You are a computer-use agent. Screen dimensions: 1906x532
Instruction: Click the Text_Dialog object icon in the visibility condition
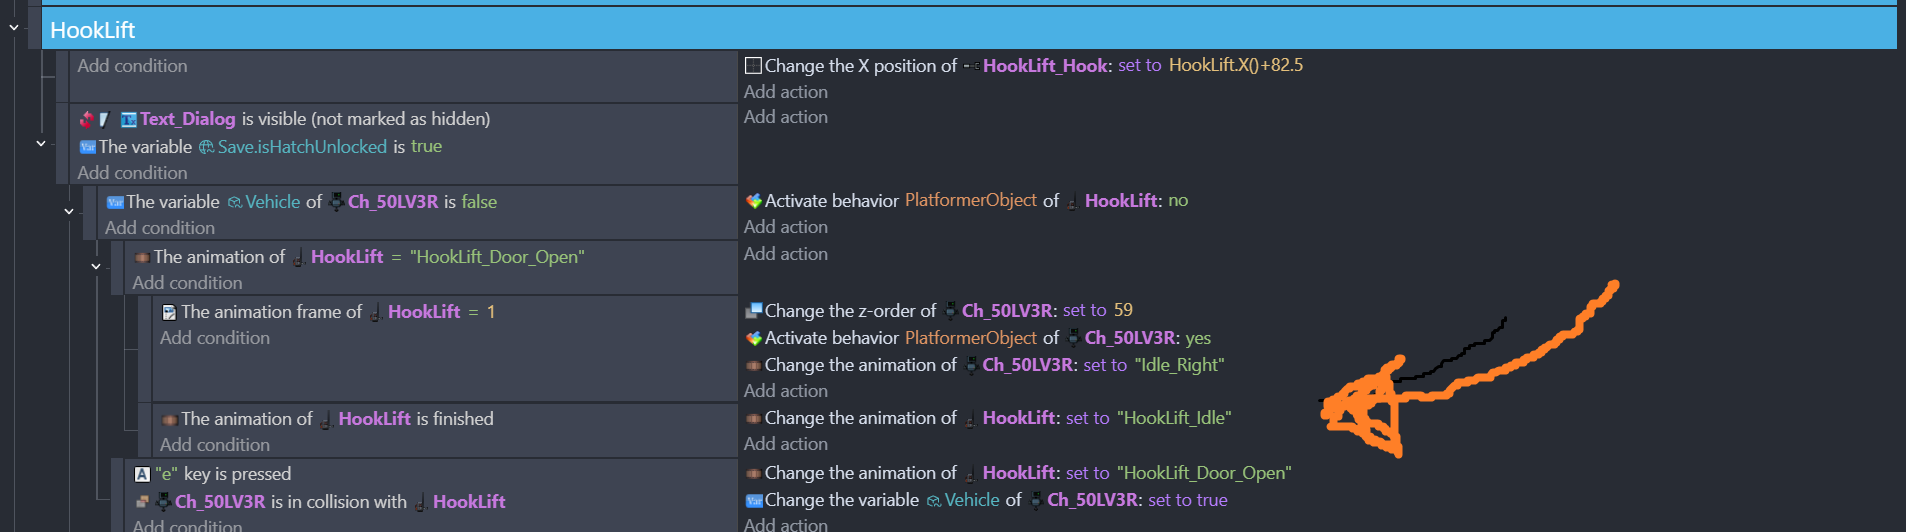129,120
